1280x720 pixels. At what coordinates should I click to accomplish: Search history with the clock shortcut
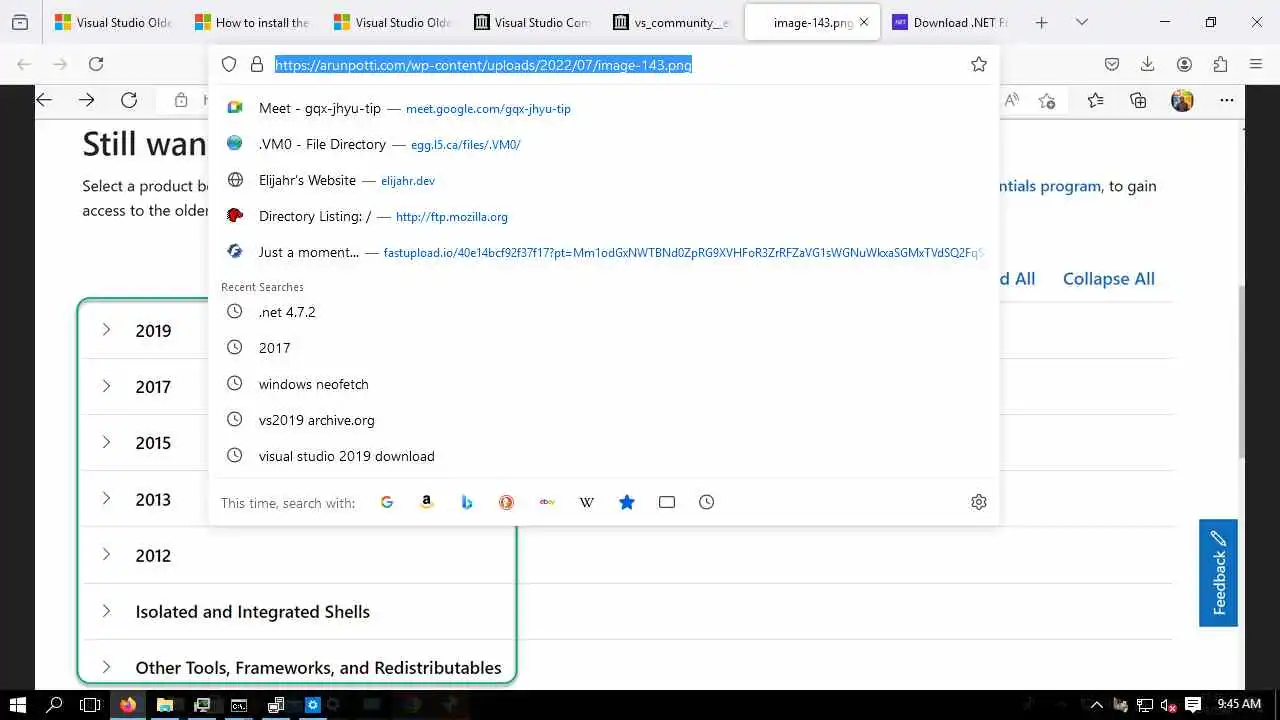click(x=707, y=502)
